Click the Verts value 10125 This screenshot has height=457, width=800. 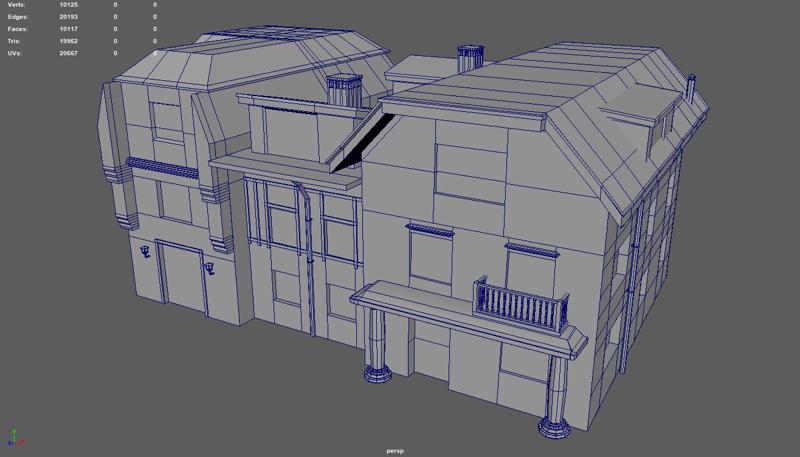(x=68, y=5)
